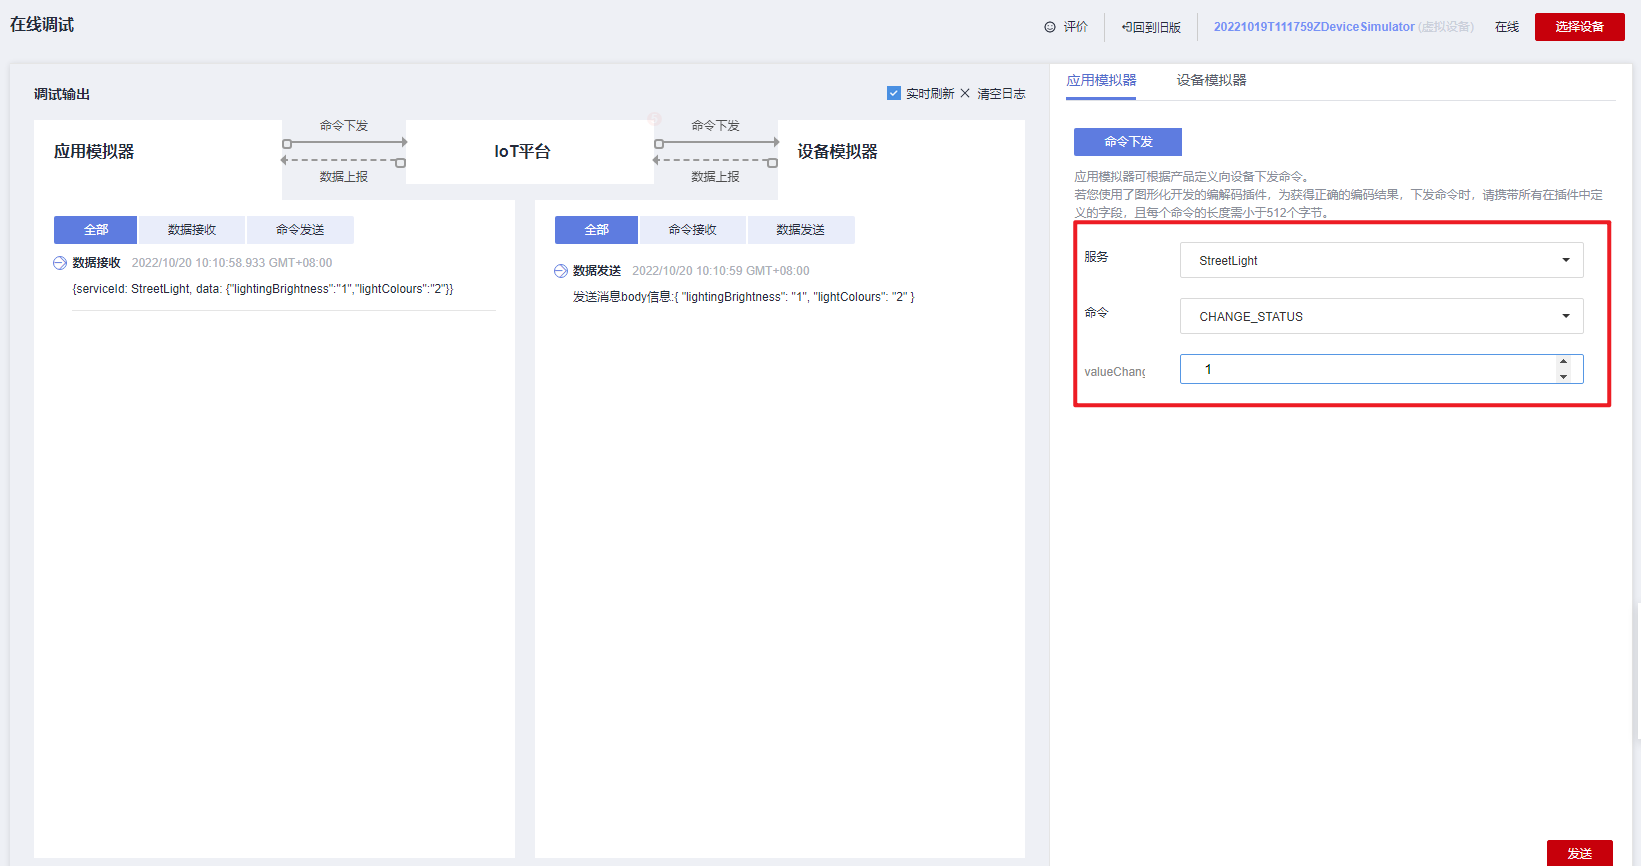Viewport: 1641px width, 866px height.
Task: Switch to the 应用模拟器 tab
Action: point(1101,80)
